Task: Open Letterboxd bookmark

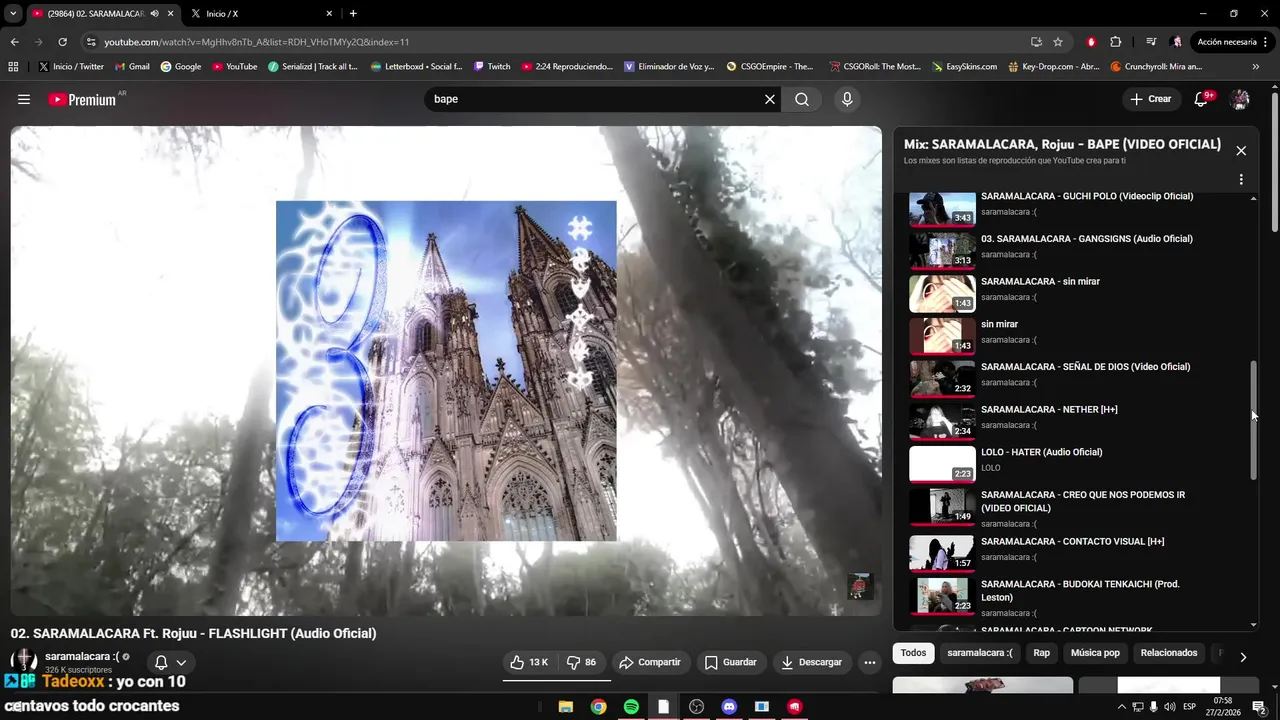Action: (416, 67)
